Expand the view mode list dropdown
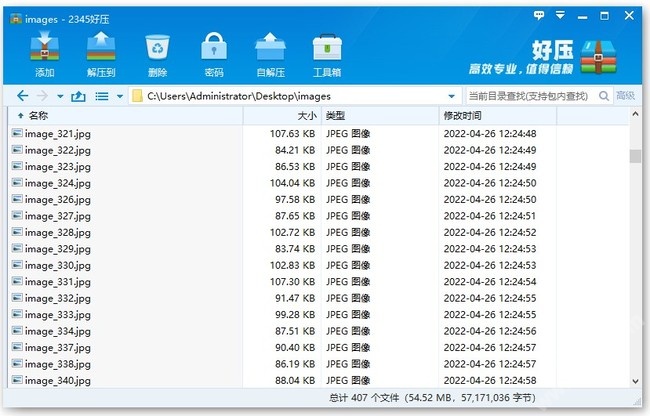Screen dimensions: 650x416 pyautogui.click(x=120, y=96)
